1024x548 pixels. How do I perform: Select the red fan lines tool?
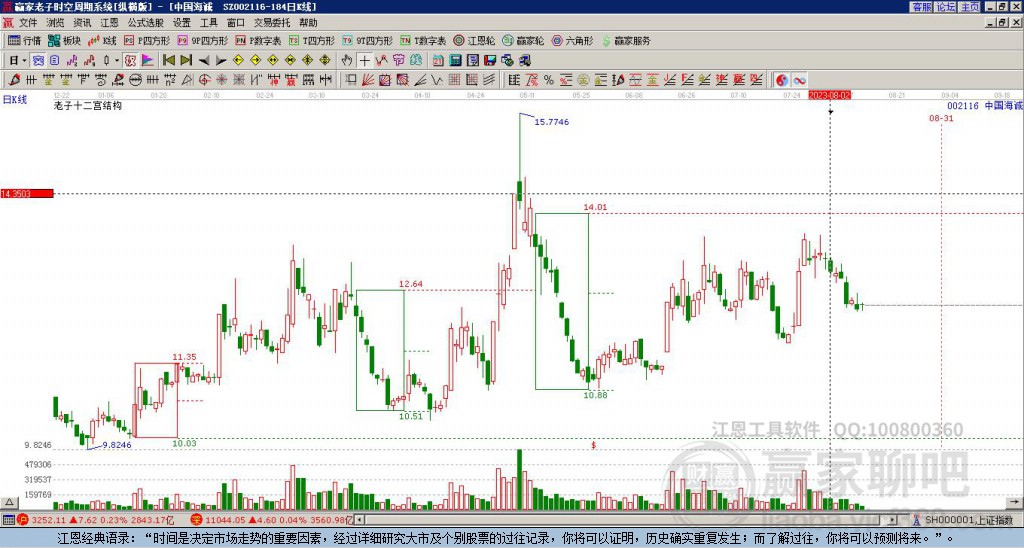click(x=368, y=80)
